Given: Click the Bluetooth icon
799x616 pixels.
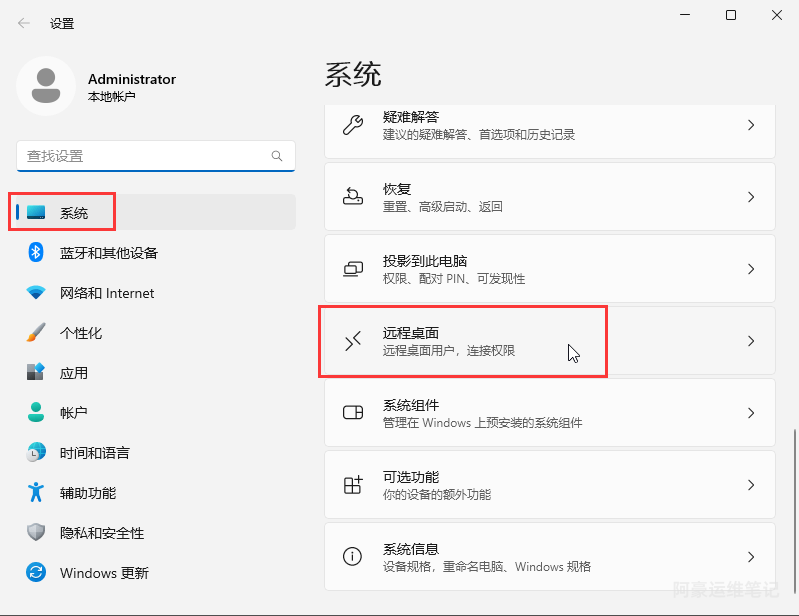Looking at the screenshot, I should pyautogui.click(x=36, y=252).
